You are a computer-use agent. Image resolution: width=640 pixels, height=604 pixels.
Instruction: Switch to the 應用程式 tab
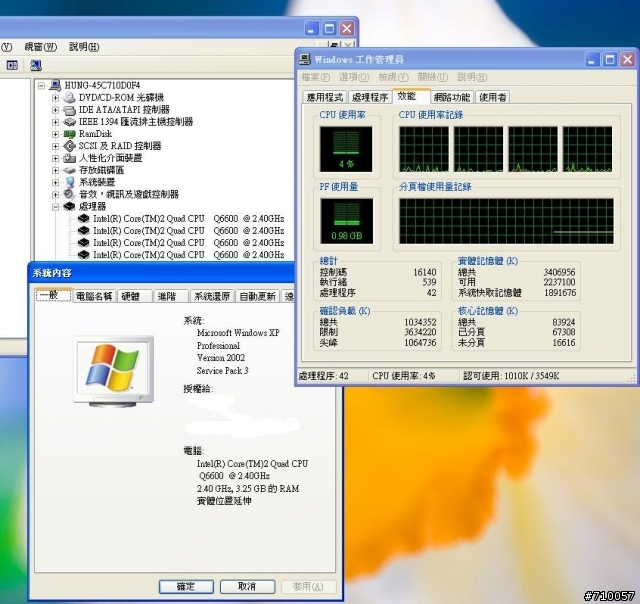click(325, 97)
